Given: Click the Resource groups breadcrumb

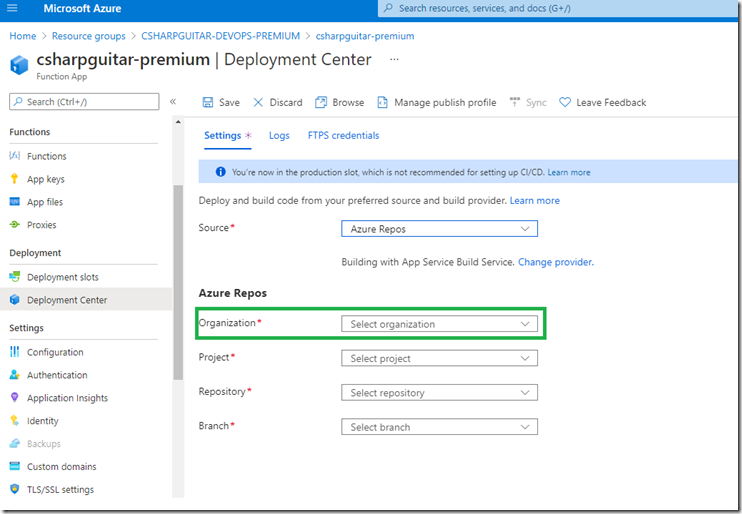Looking at the screenshot, I should click(88, 36).
